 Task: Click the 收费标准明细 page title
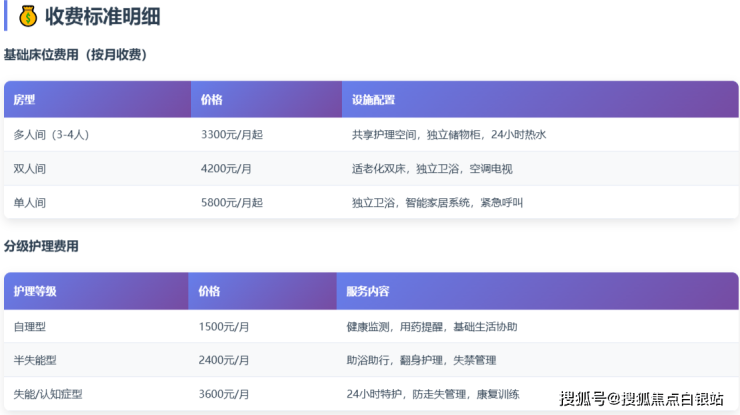tap(102, 16)
